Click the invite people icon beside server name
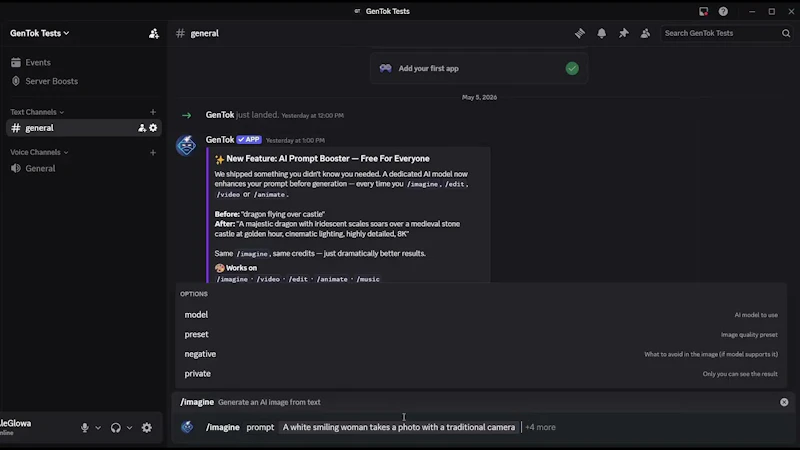Screen dimensions: 800x450 pyautogui.click(x=154, y=34)
